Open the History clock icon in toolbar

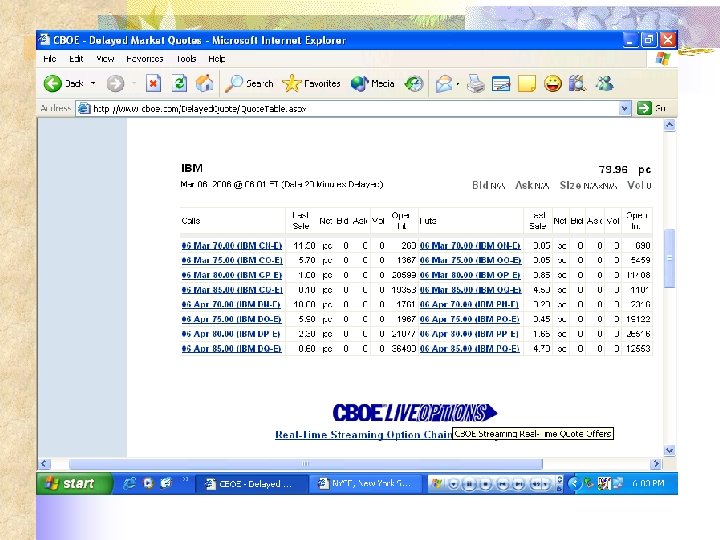tap(414, 84)
